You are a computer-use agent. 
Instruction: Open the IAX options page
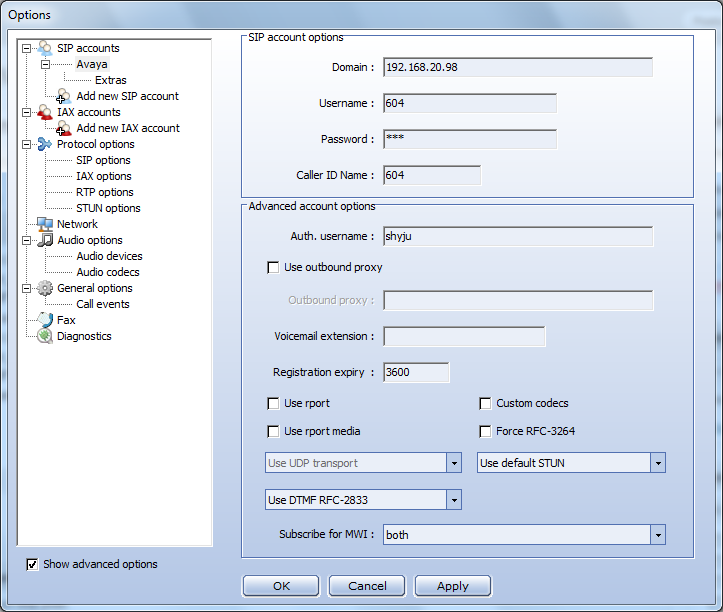pos(104,176)
